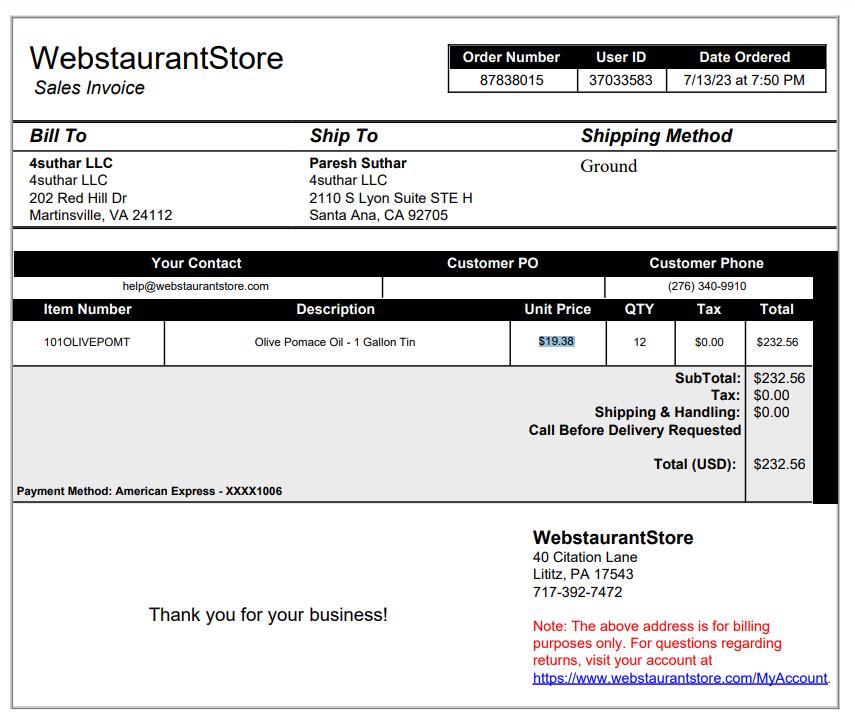Click the footer WebstaurantStore bold name

tap(613, 538)
